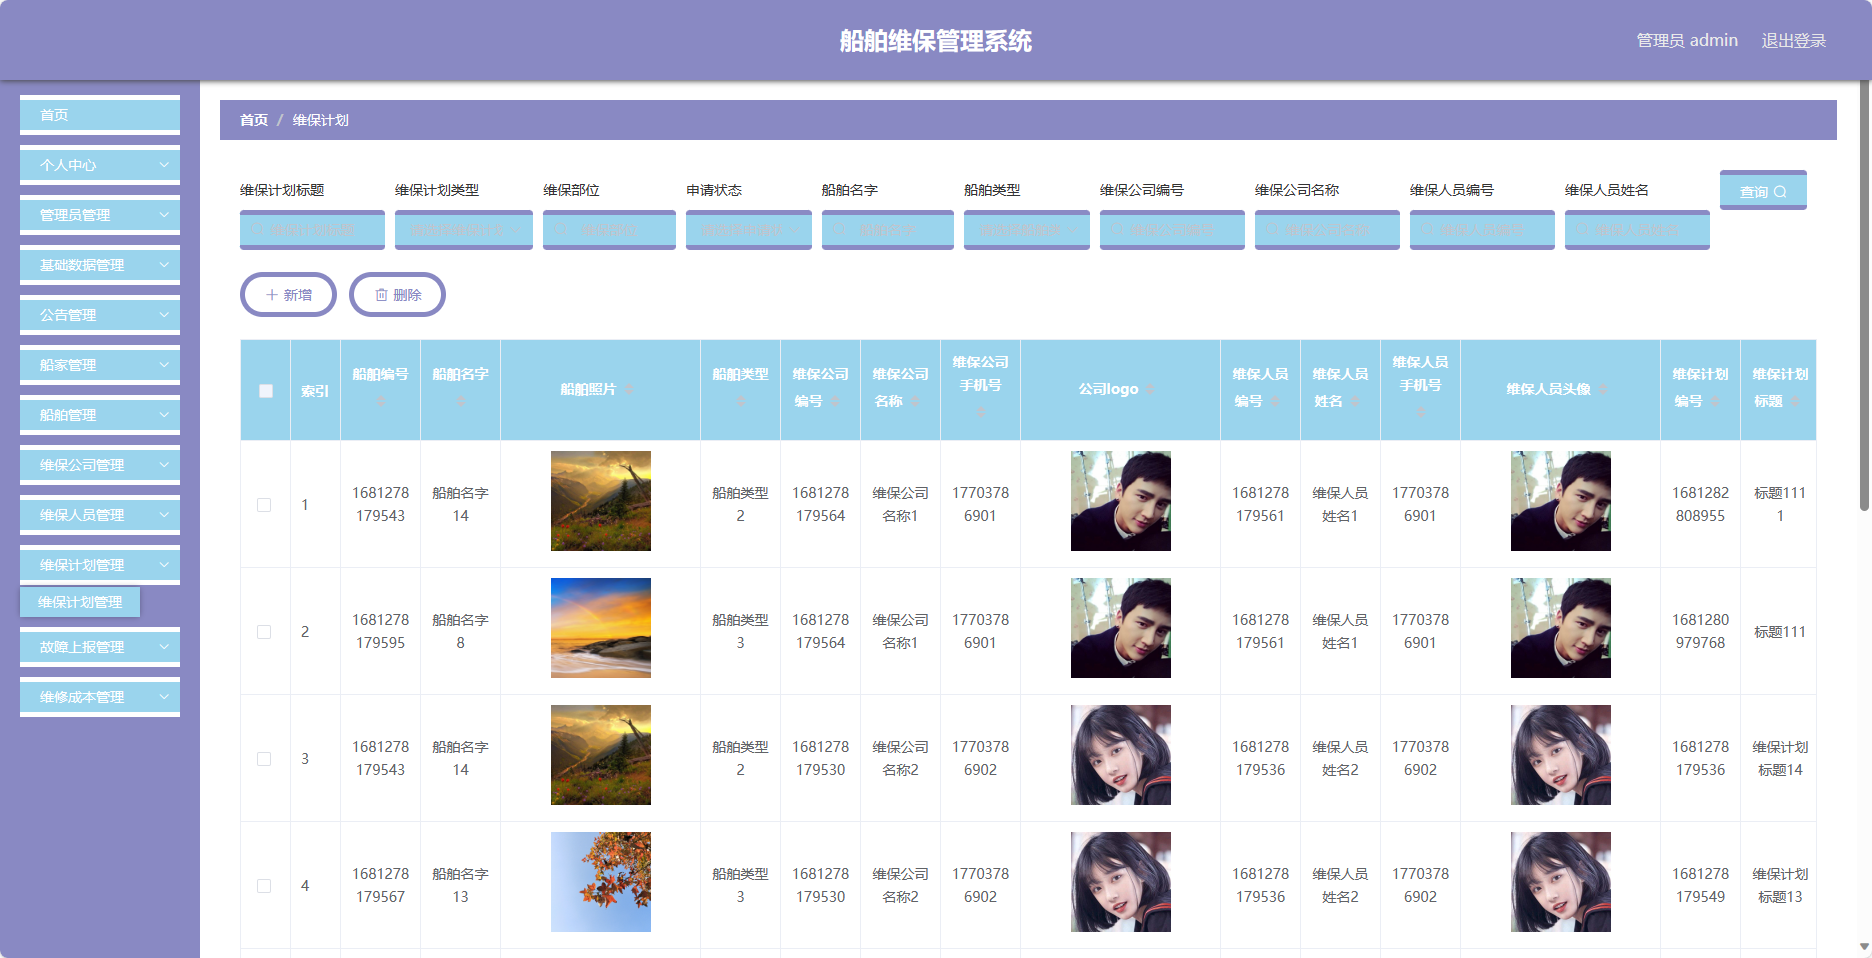Focus the 维保人员编号 filter input
Image resolution: width=1872 pixels, height=958 pixels.
pyautogui.click(x=1482, y=230)
